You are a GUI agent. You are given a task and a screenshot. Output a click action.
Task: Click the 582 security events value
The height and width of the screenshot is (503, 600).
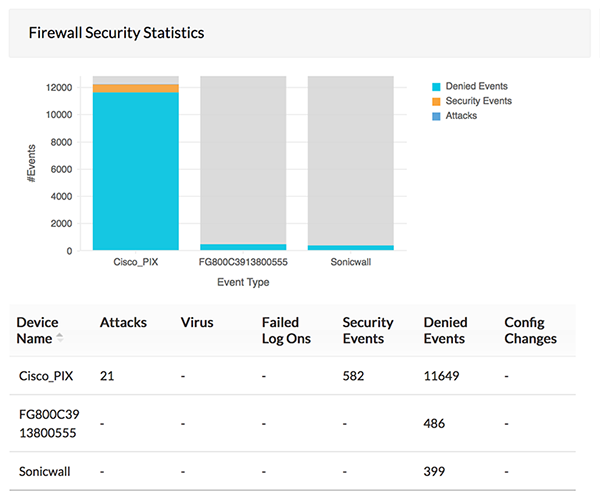point(355,376)
